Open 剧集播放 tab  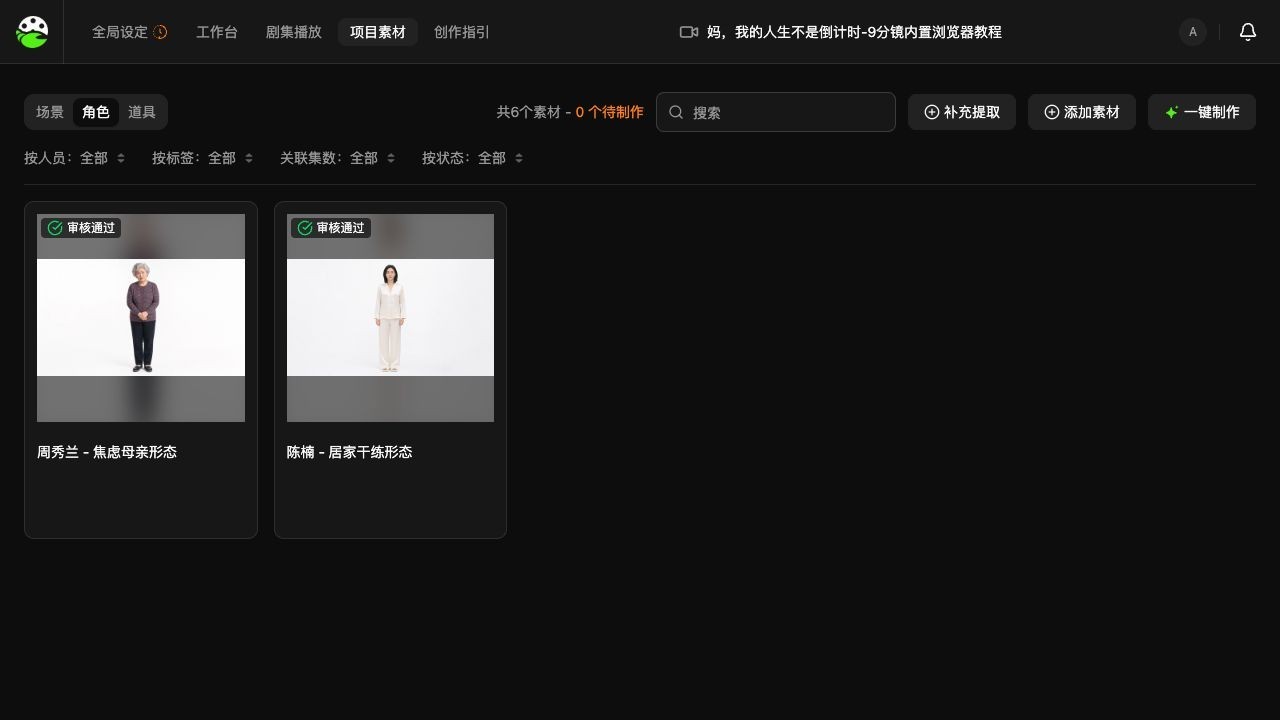point(294,32)
